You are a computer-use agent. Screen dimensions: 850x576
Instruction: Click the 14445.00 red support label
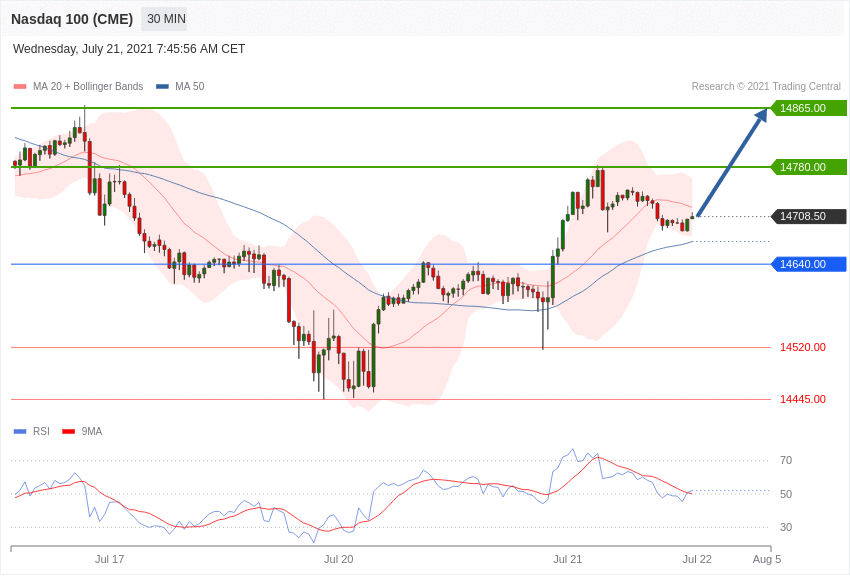(803, 399)
